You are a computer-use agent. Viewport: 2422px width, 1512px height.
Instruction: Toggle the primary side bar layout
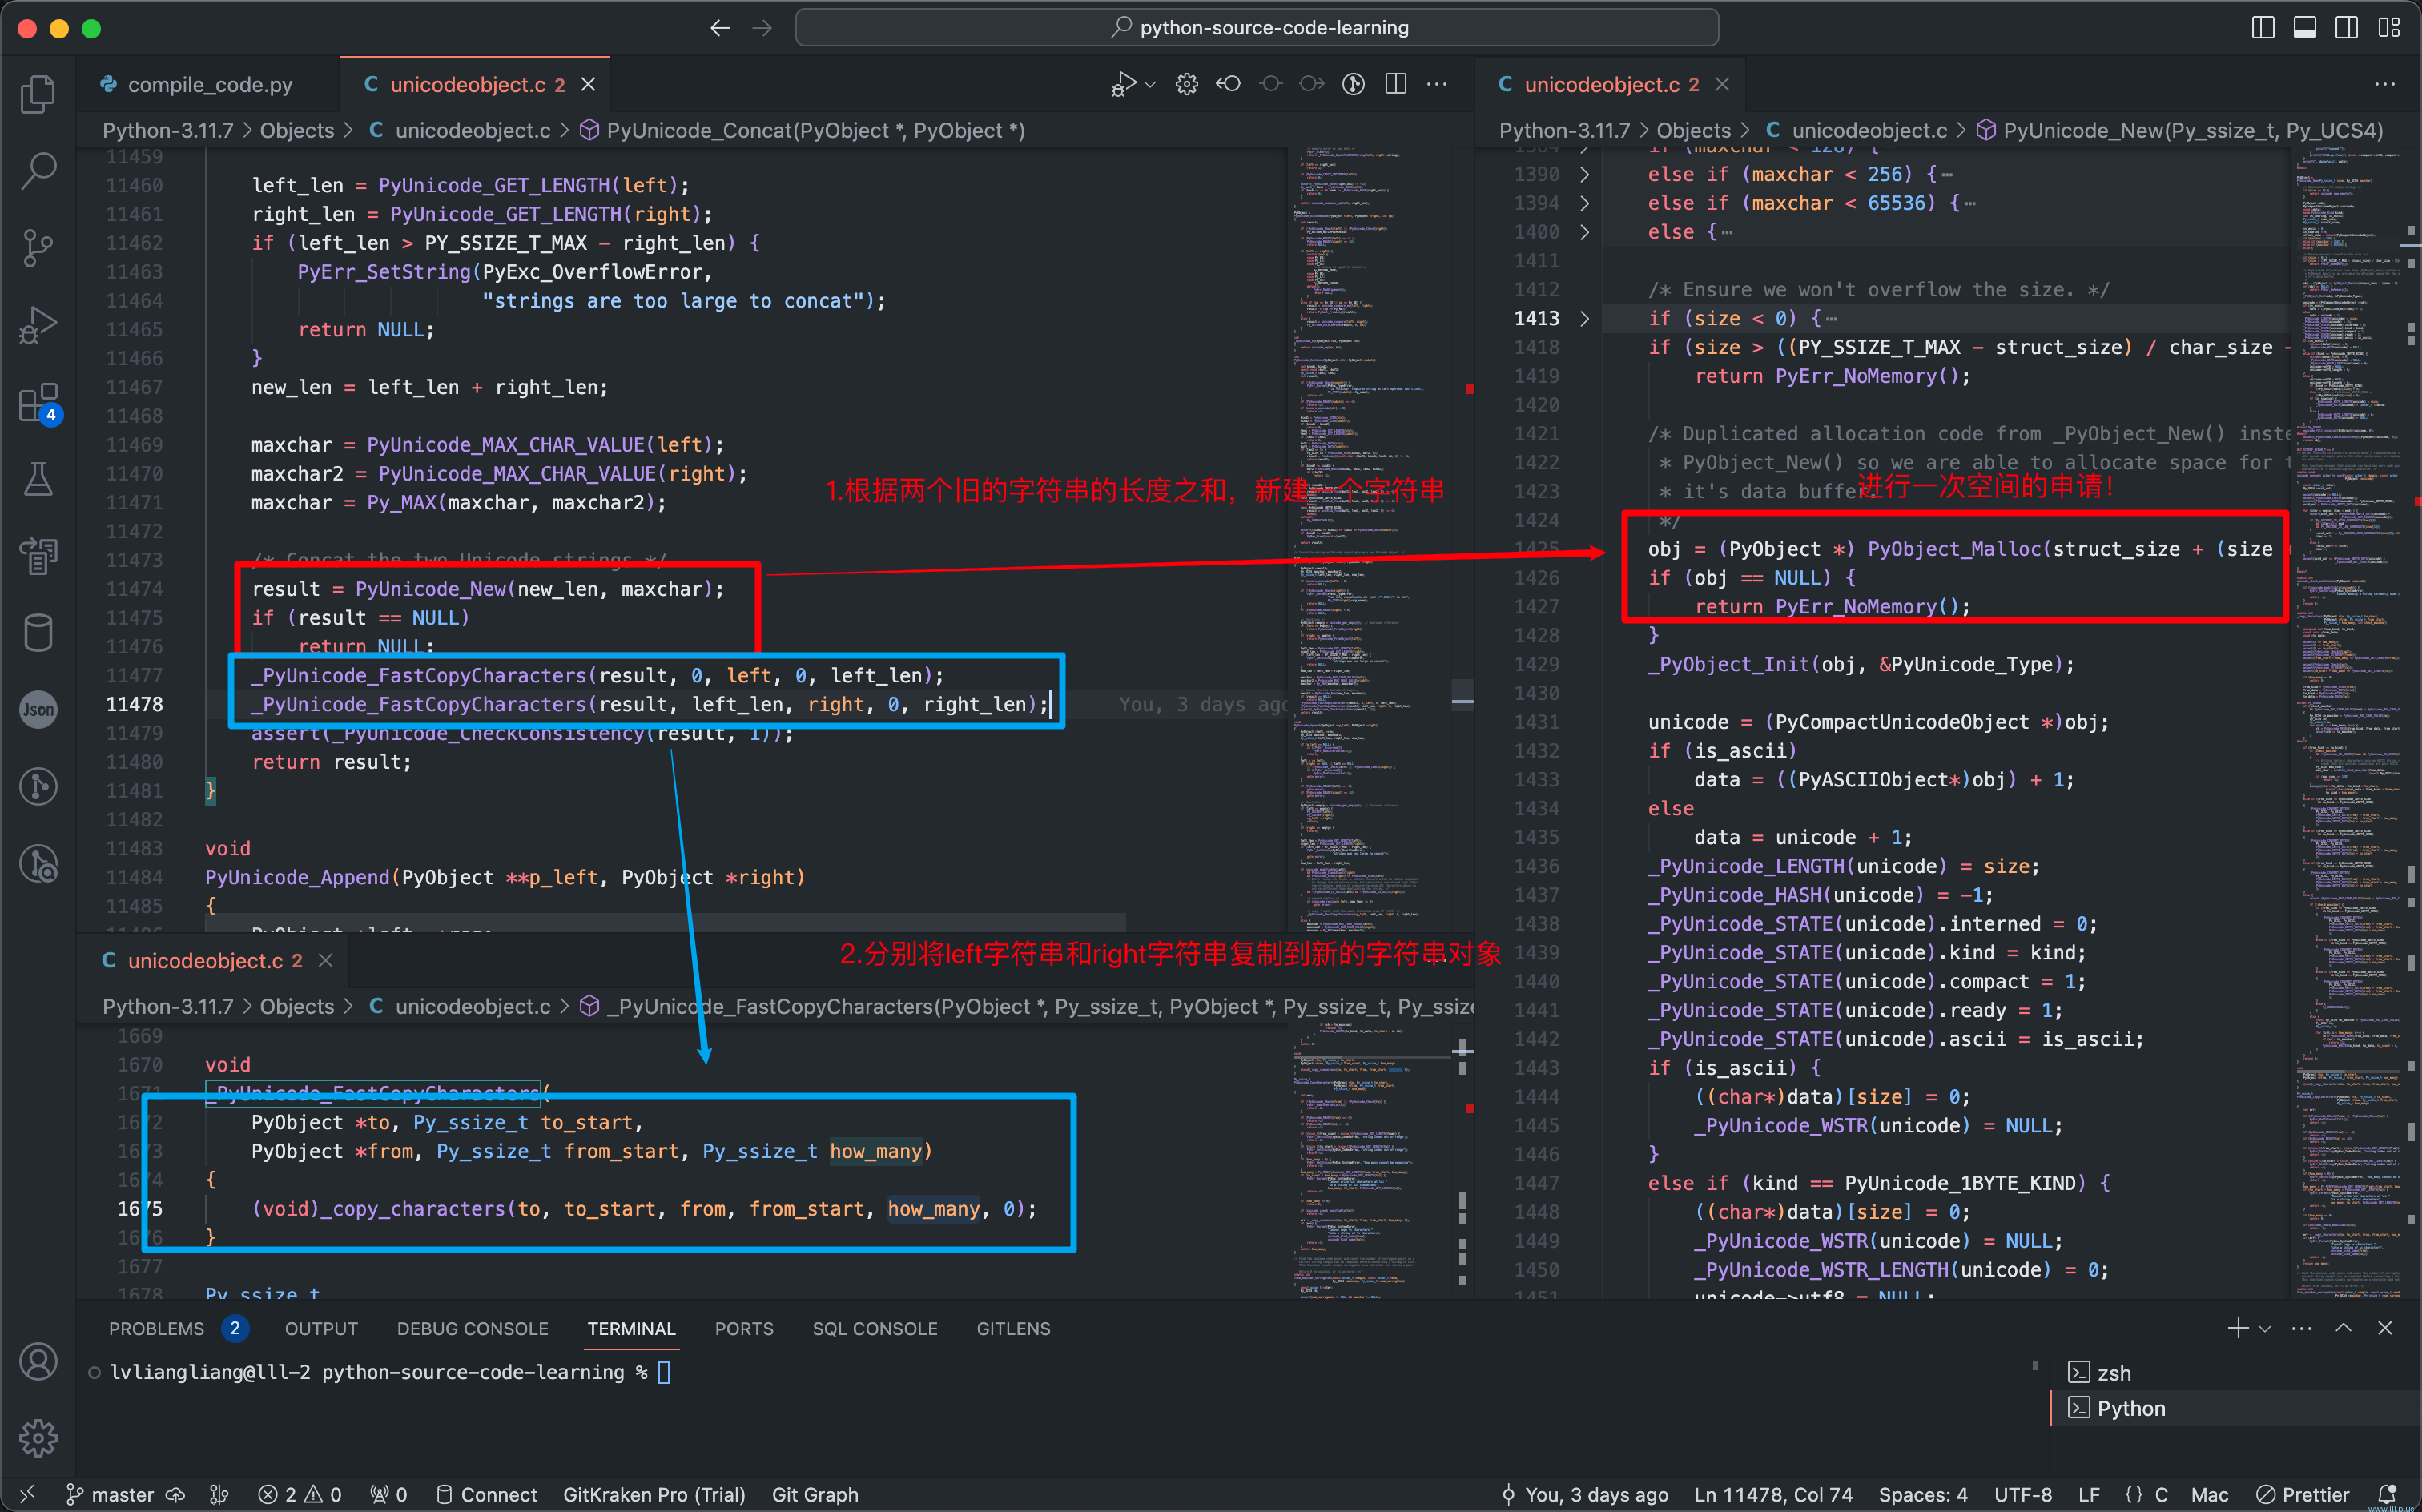[2262, 28]
